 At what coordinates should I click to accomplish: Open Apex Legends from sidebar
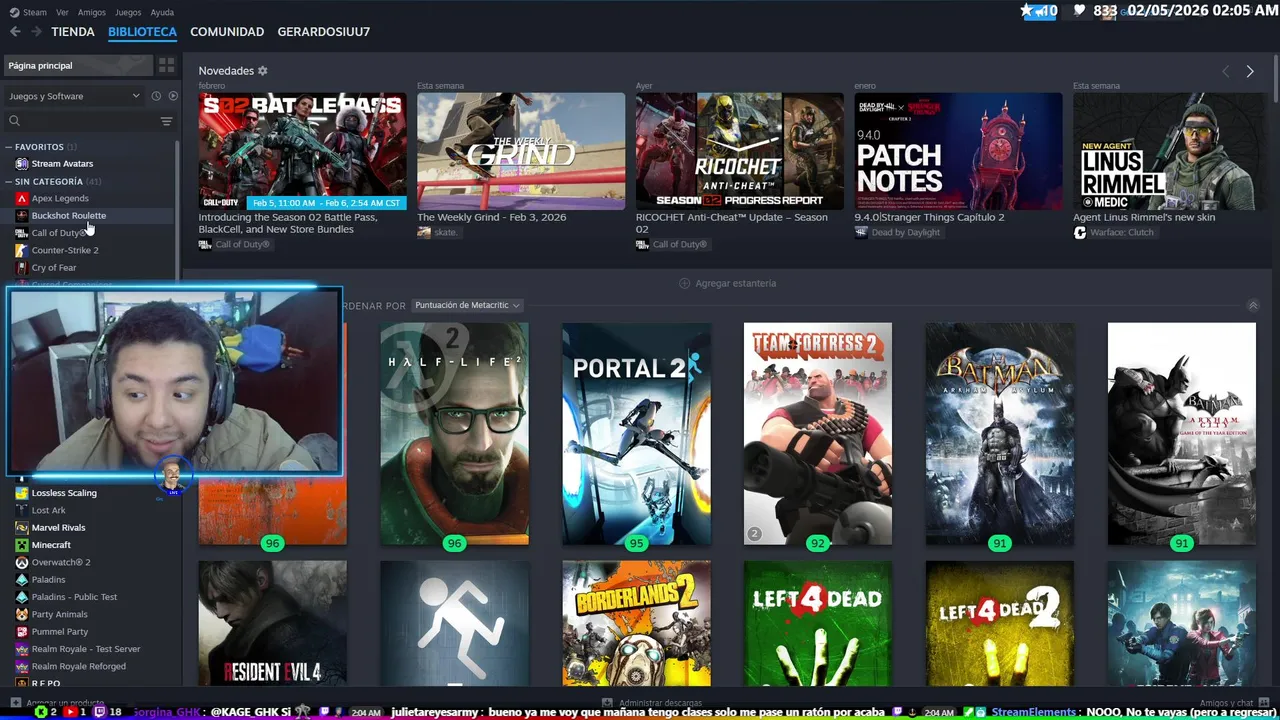click(x=60, y=198)
